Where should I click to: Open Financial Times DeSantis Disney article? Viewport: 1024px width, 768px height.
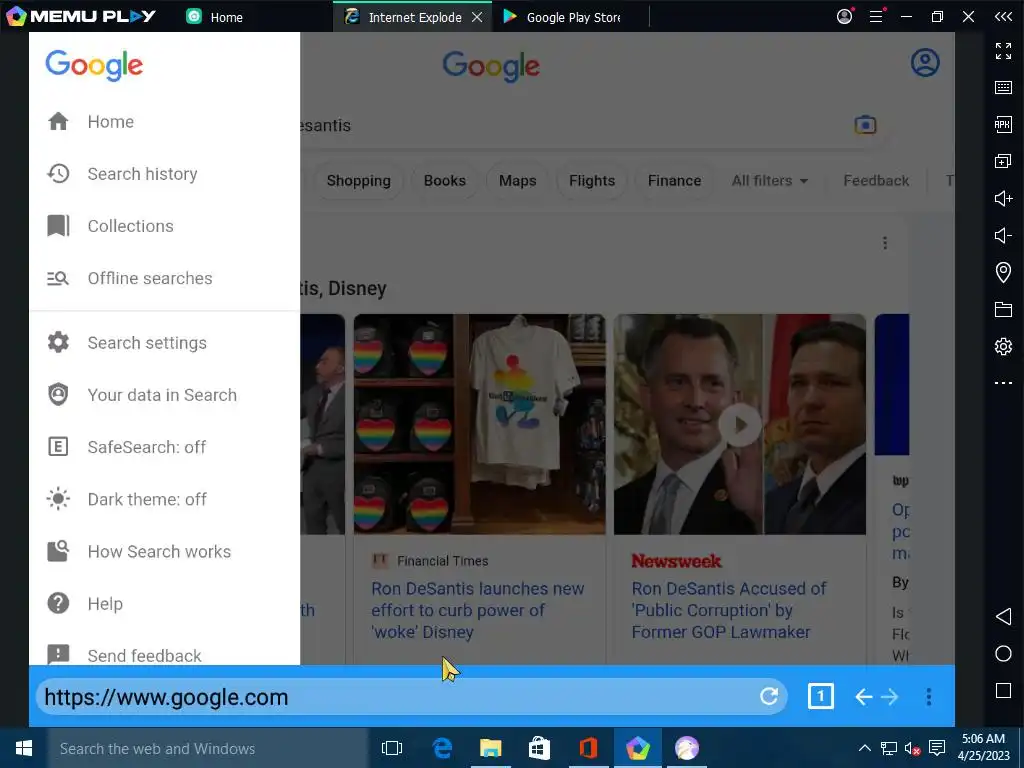pyautogui.click(x=477, y=610)
